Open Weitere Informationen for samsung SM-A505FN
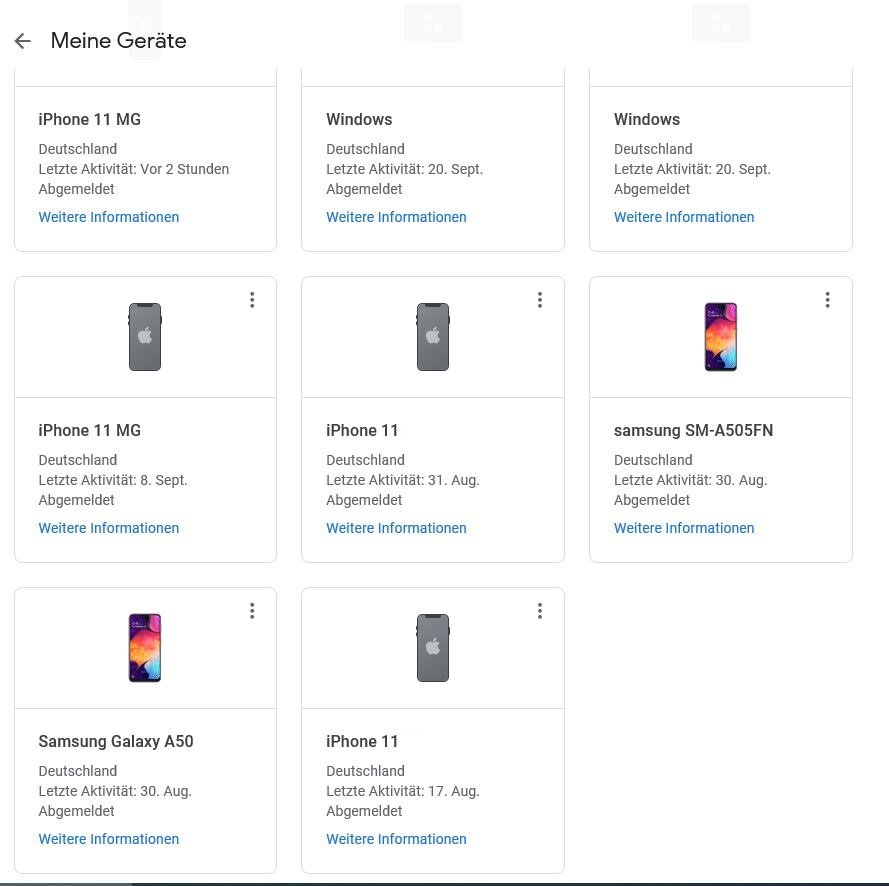889x886 pixels. (x=684, y=528)
